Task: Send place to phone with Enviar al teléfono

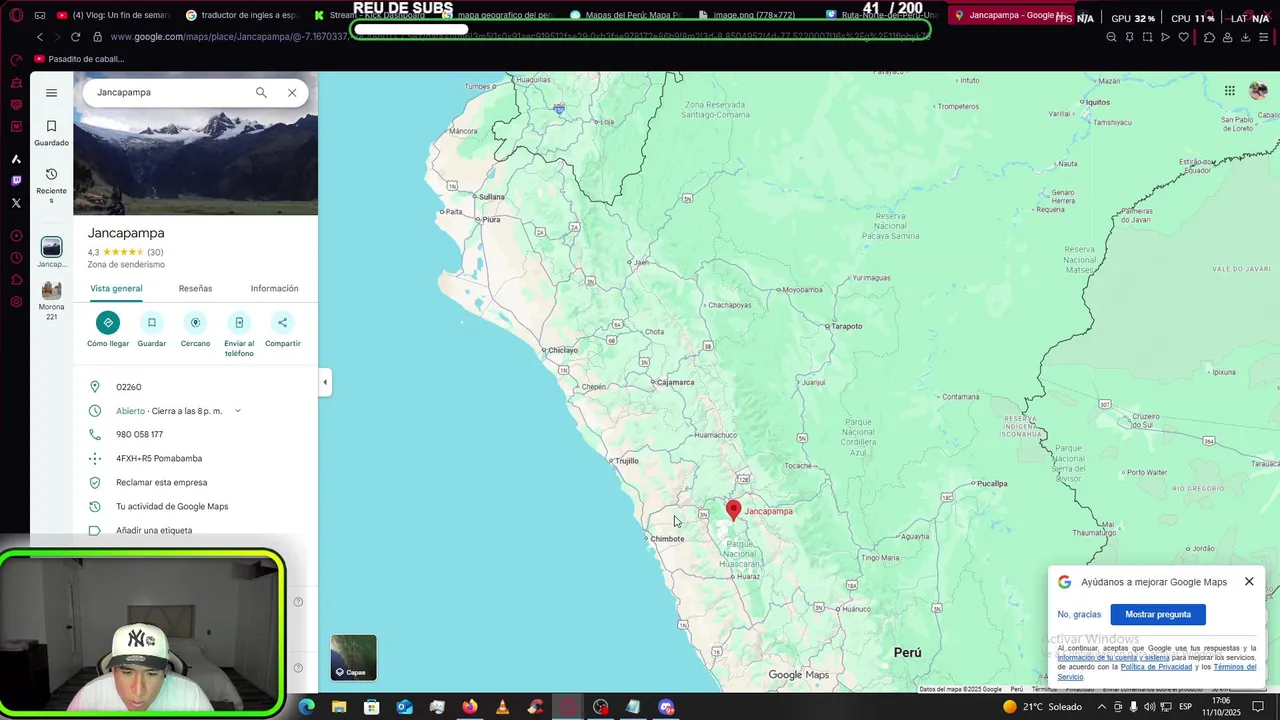Action: point(239,334)
